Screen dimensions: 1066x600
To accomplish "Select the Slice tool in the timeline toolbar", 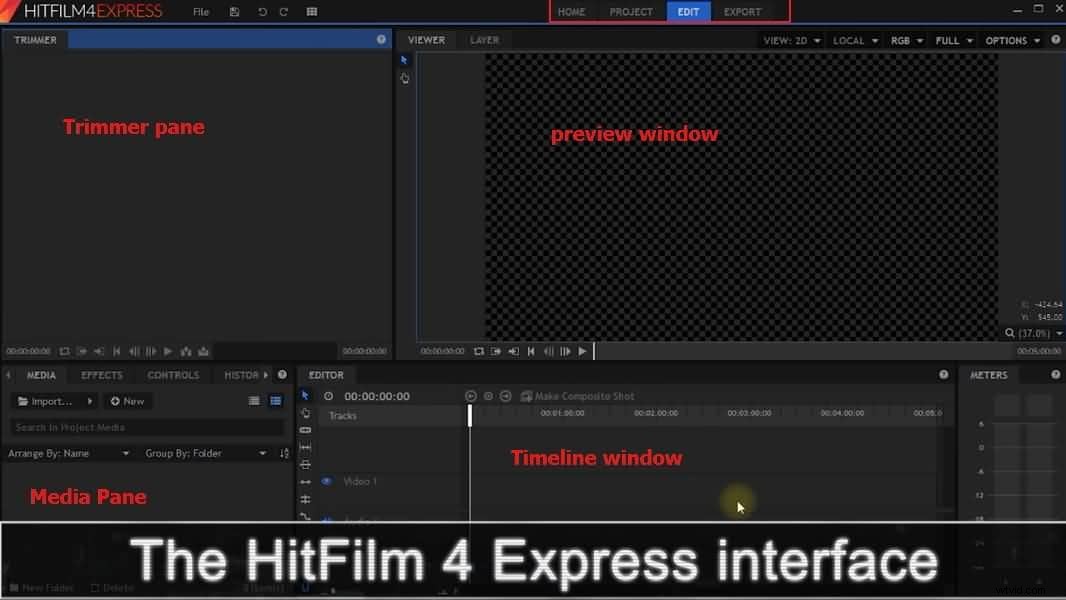I will coord(306,431).
